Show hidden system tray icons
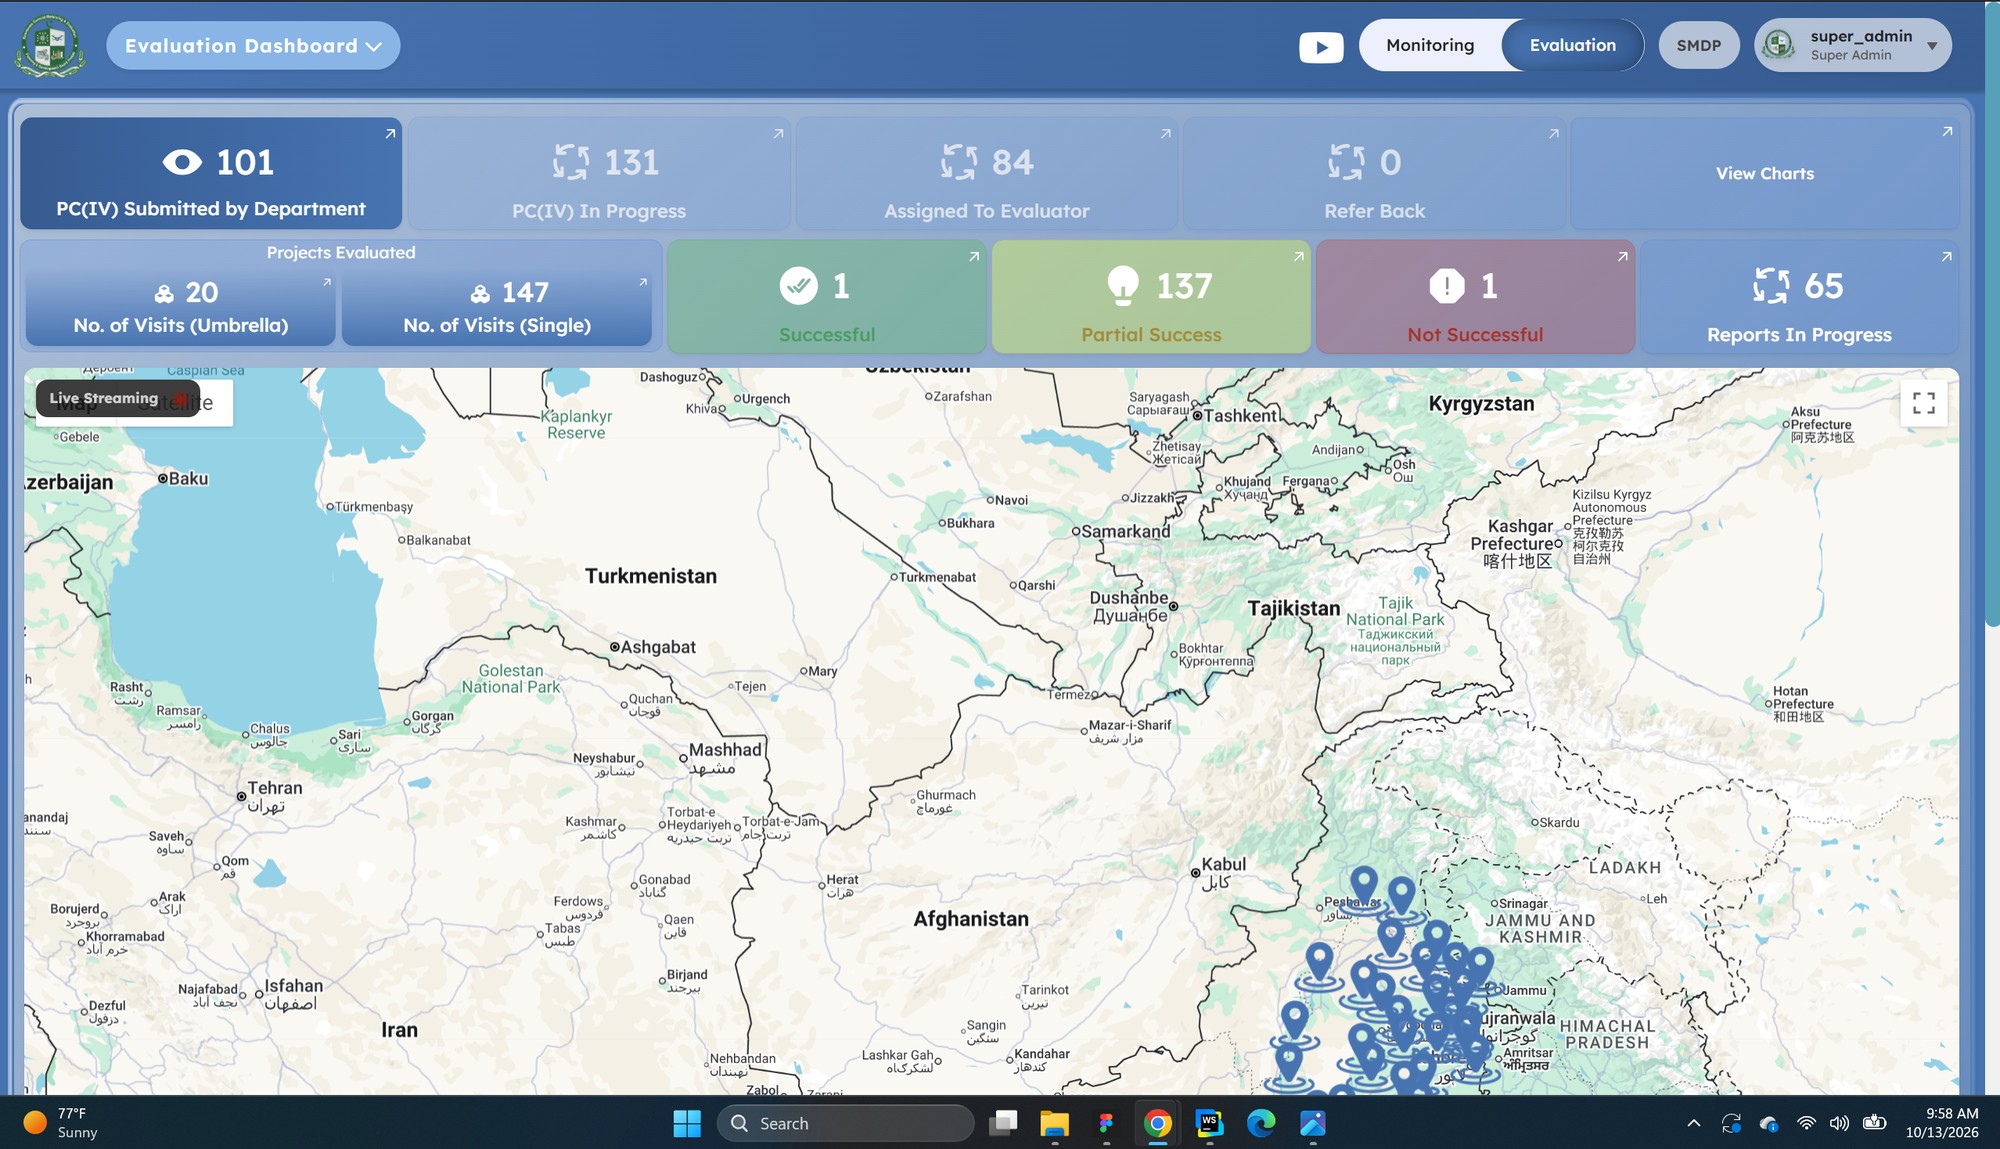Image resolution: width=2000 pixels, height=1149 pixels. click(x=1694, y=1123)
